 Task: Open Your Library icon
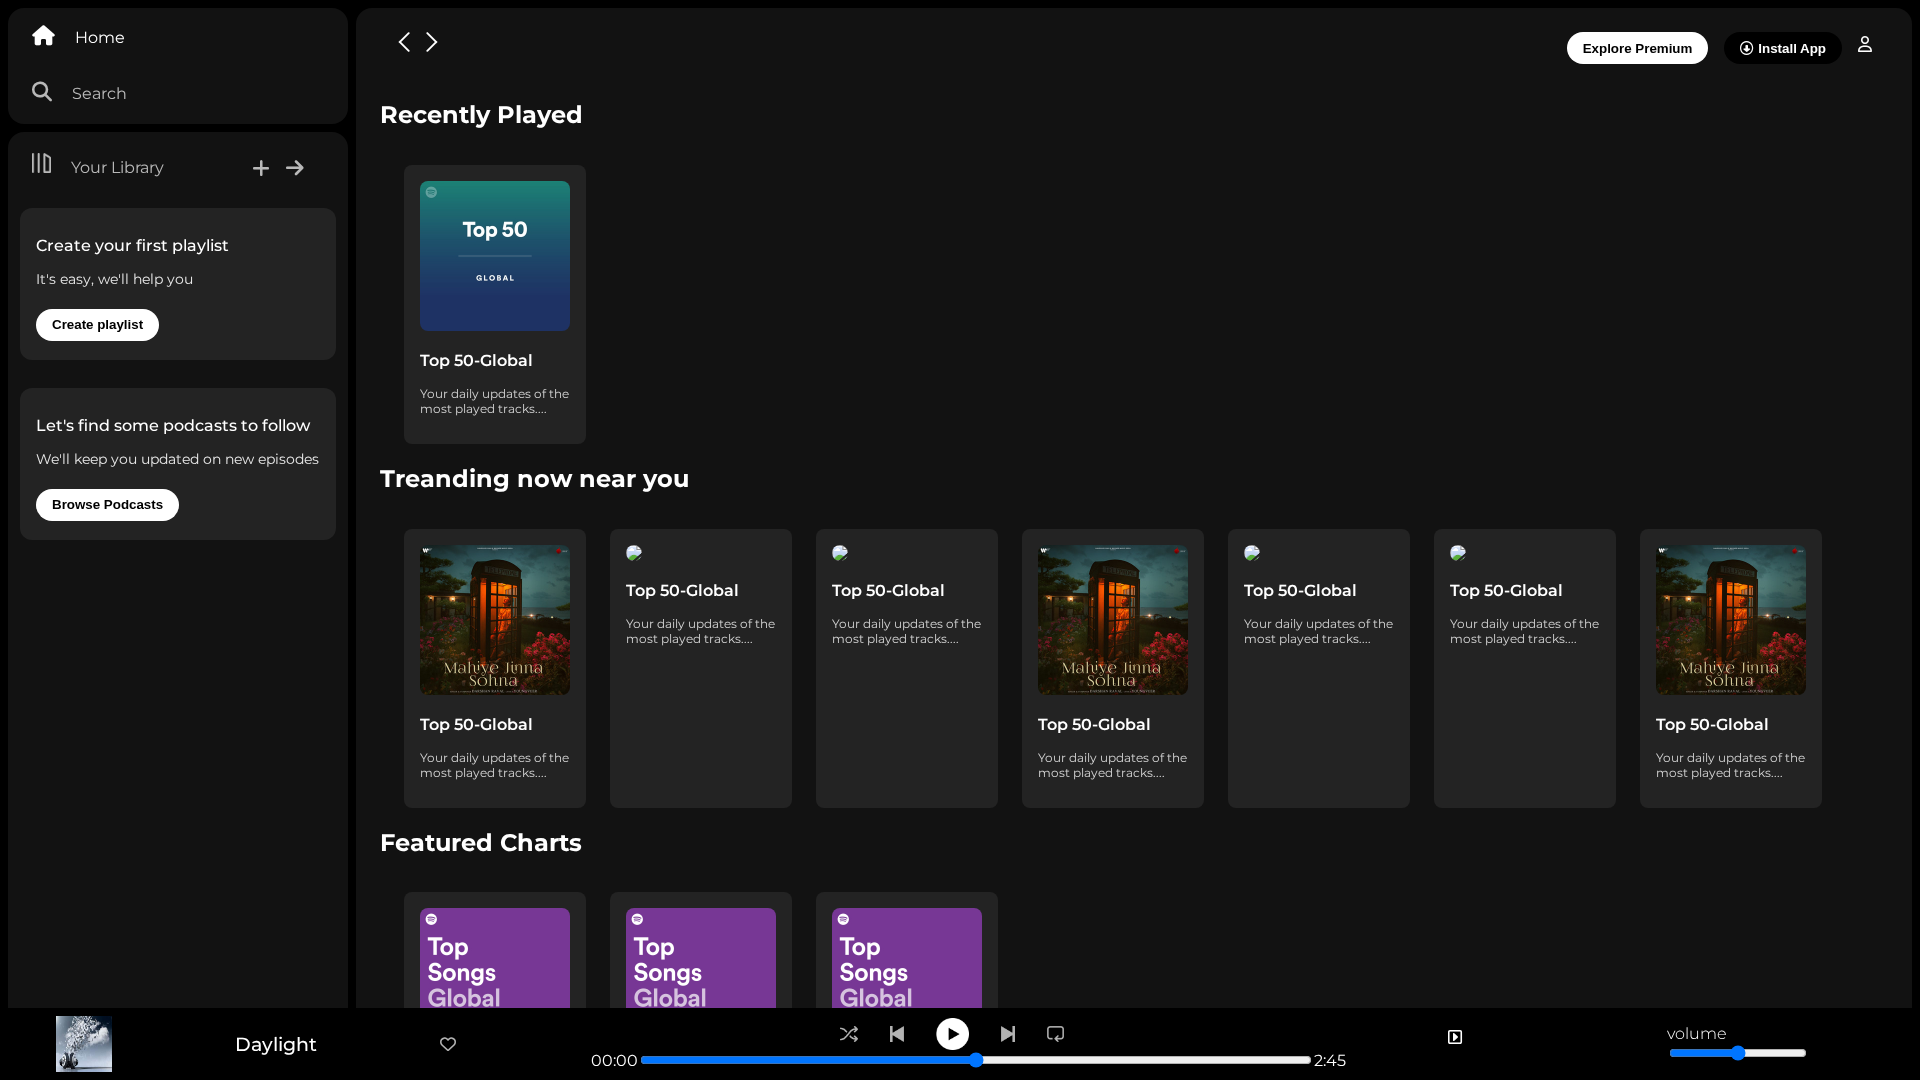point(41,163)
